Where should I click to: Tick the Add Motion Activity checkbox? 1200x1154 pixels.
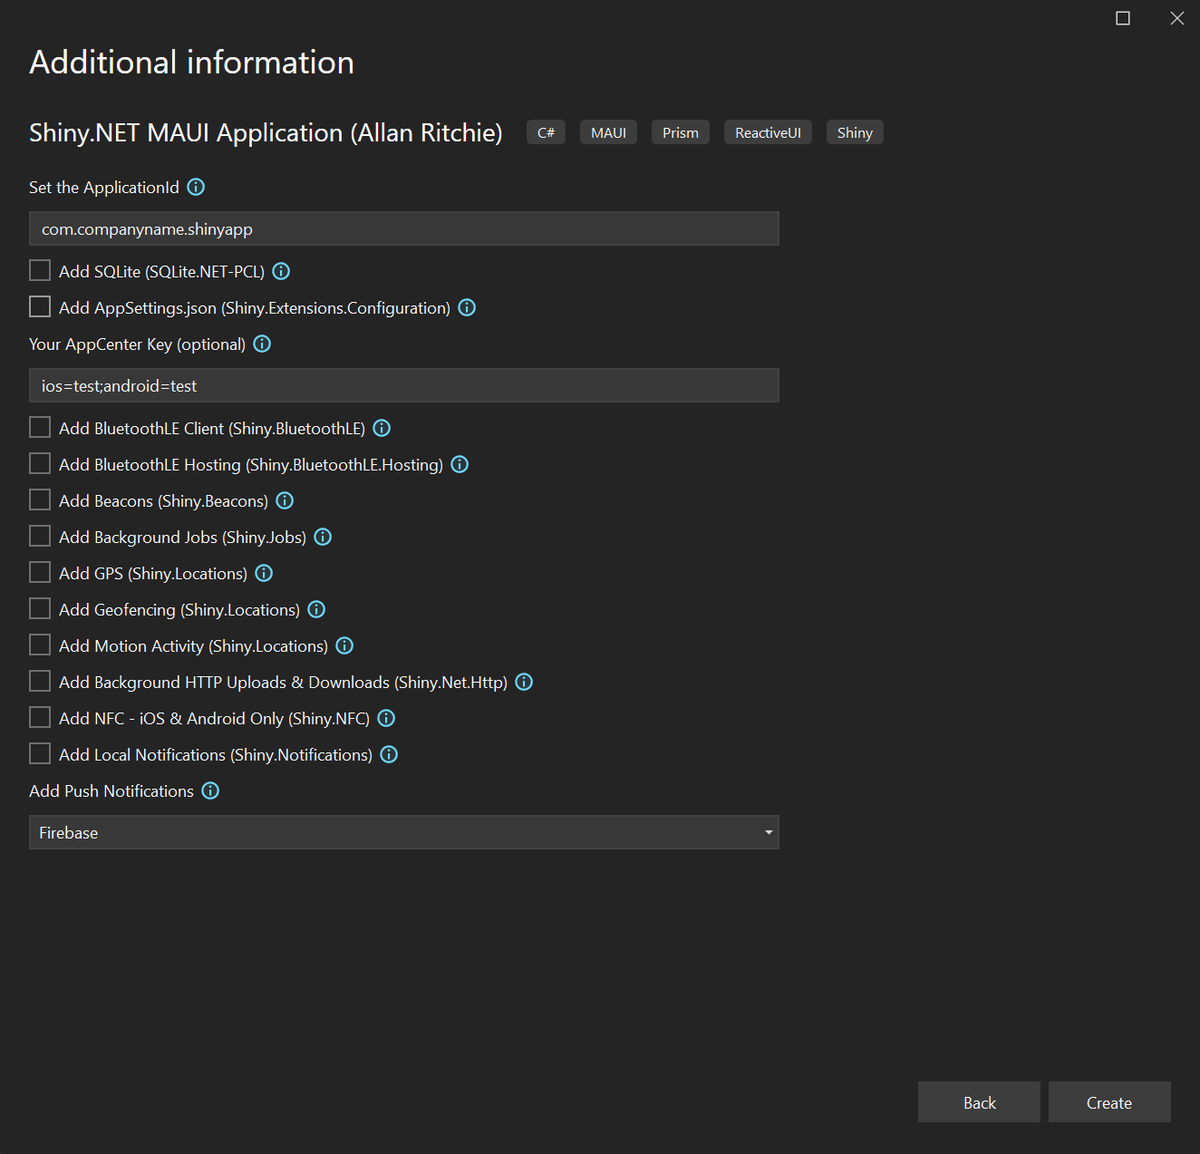click(x=40, y=645)
